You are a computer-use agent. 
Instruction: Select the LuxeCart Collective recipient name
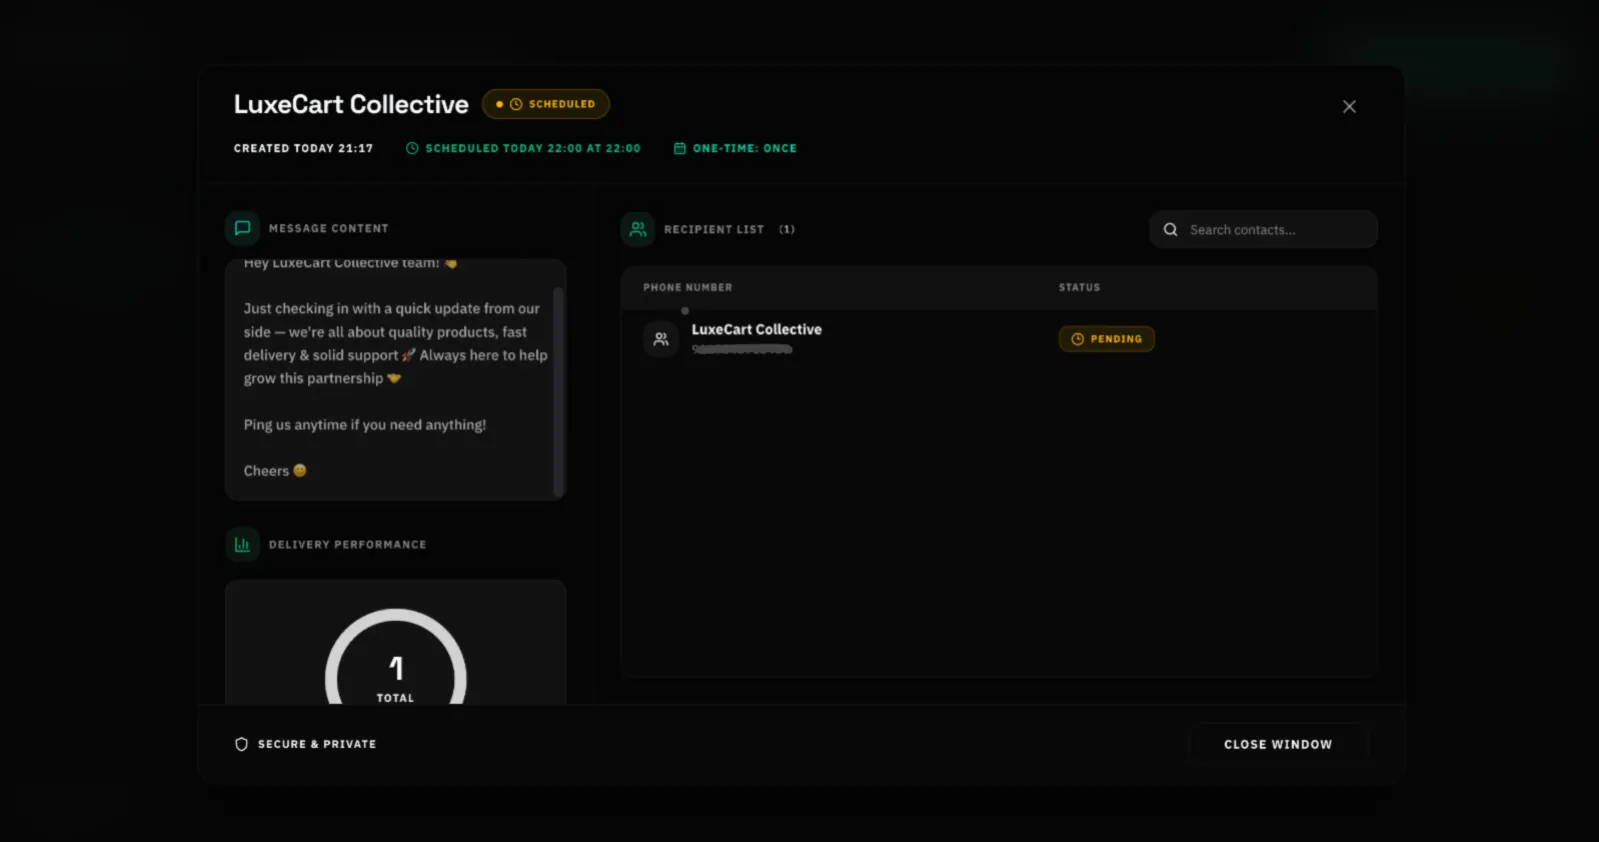click(757, 329)
